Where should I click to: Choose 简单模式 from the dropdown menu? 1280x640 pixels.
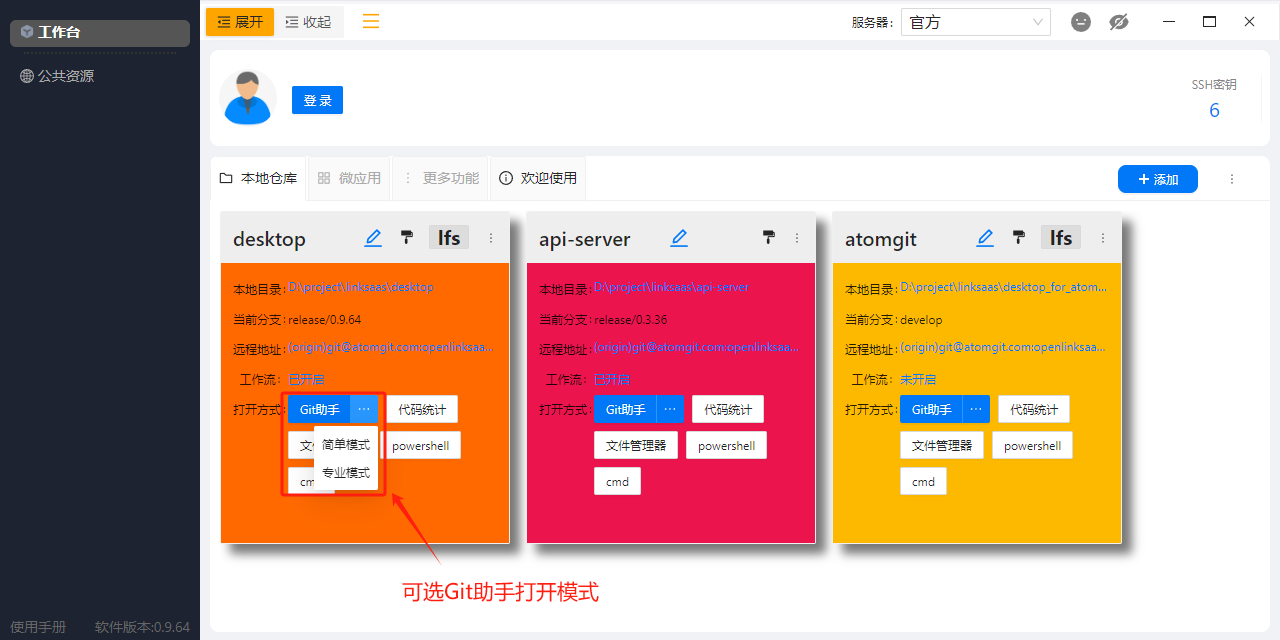click(346, 444)
